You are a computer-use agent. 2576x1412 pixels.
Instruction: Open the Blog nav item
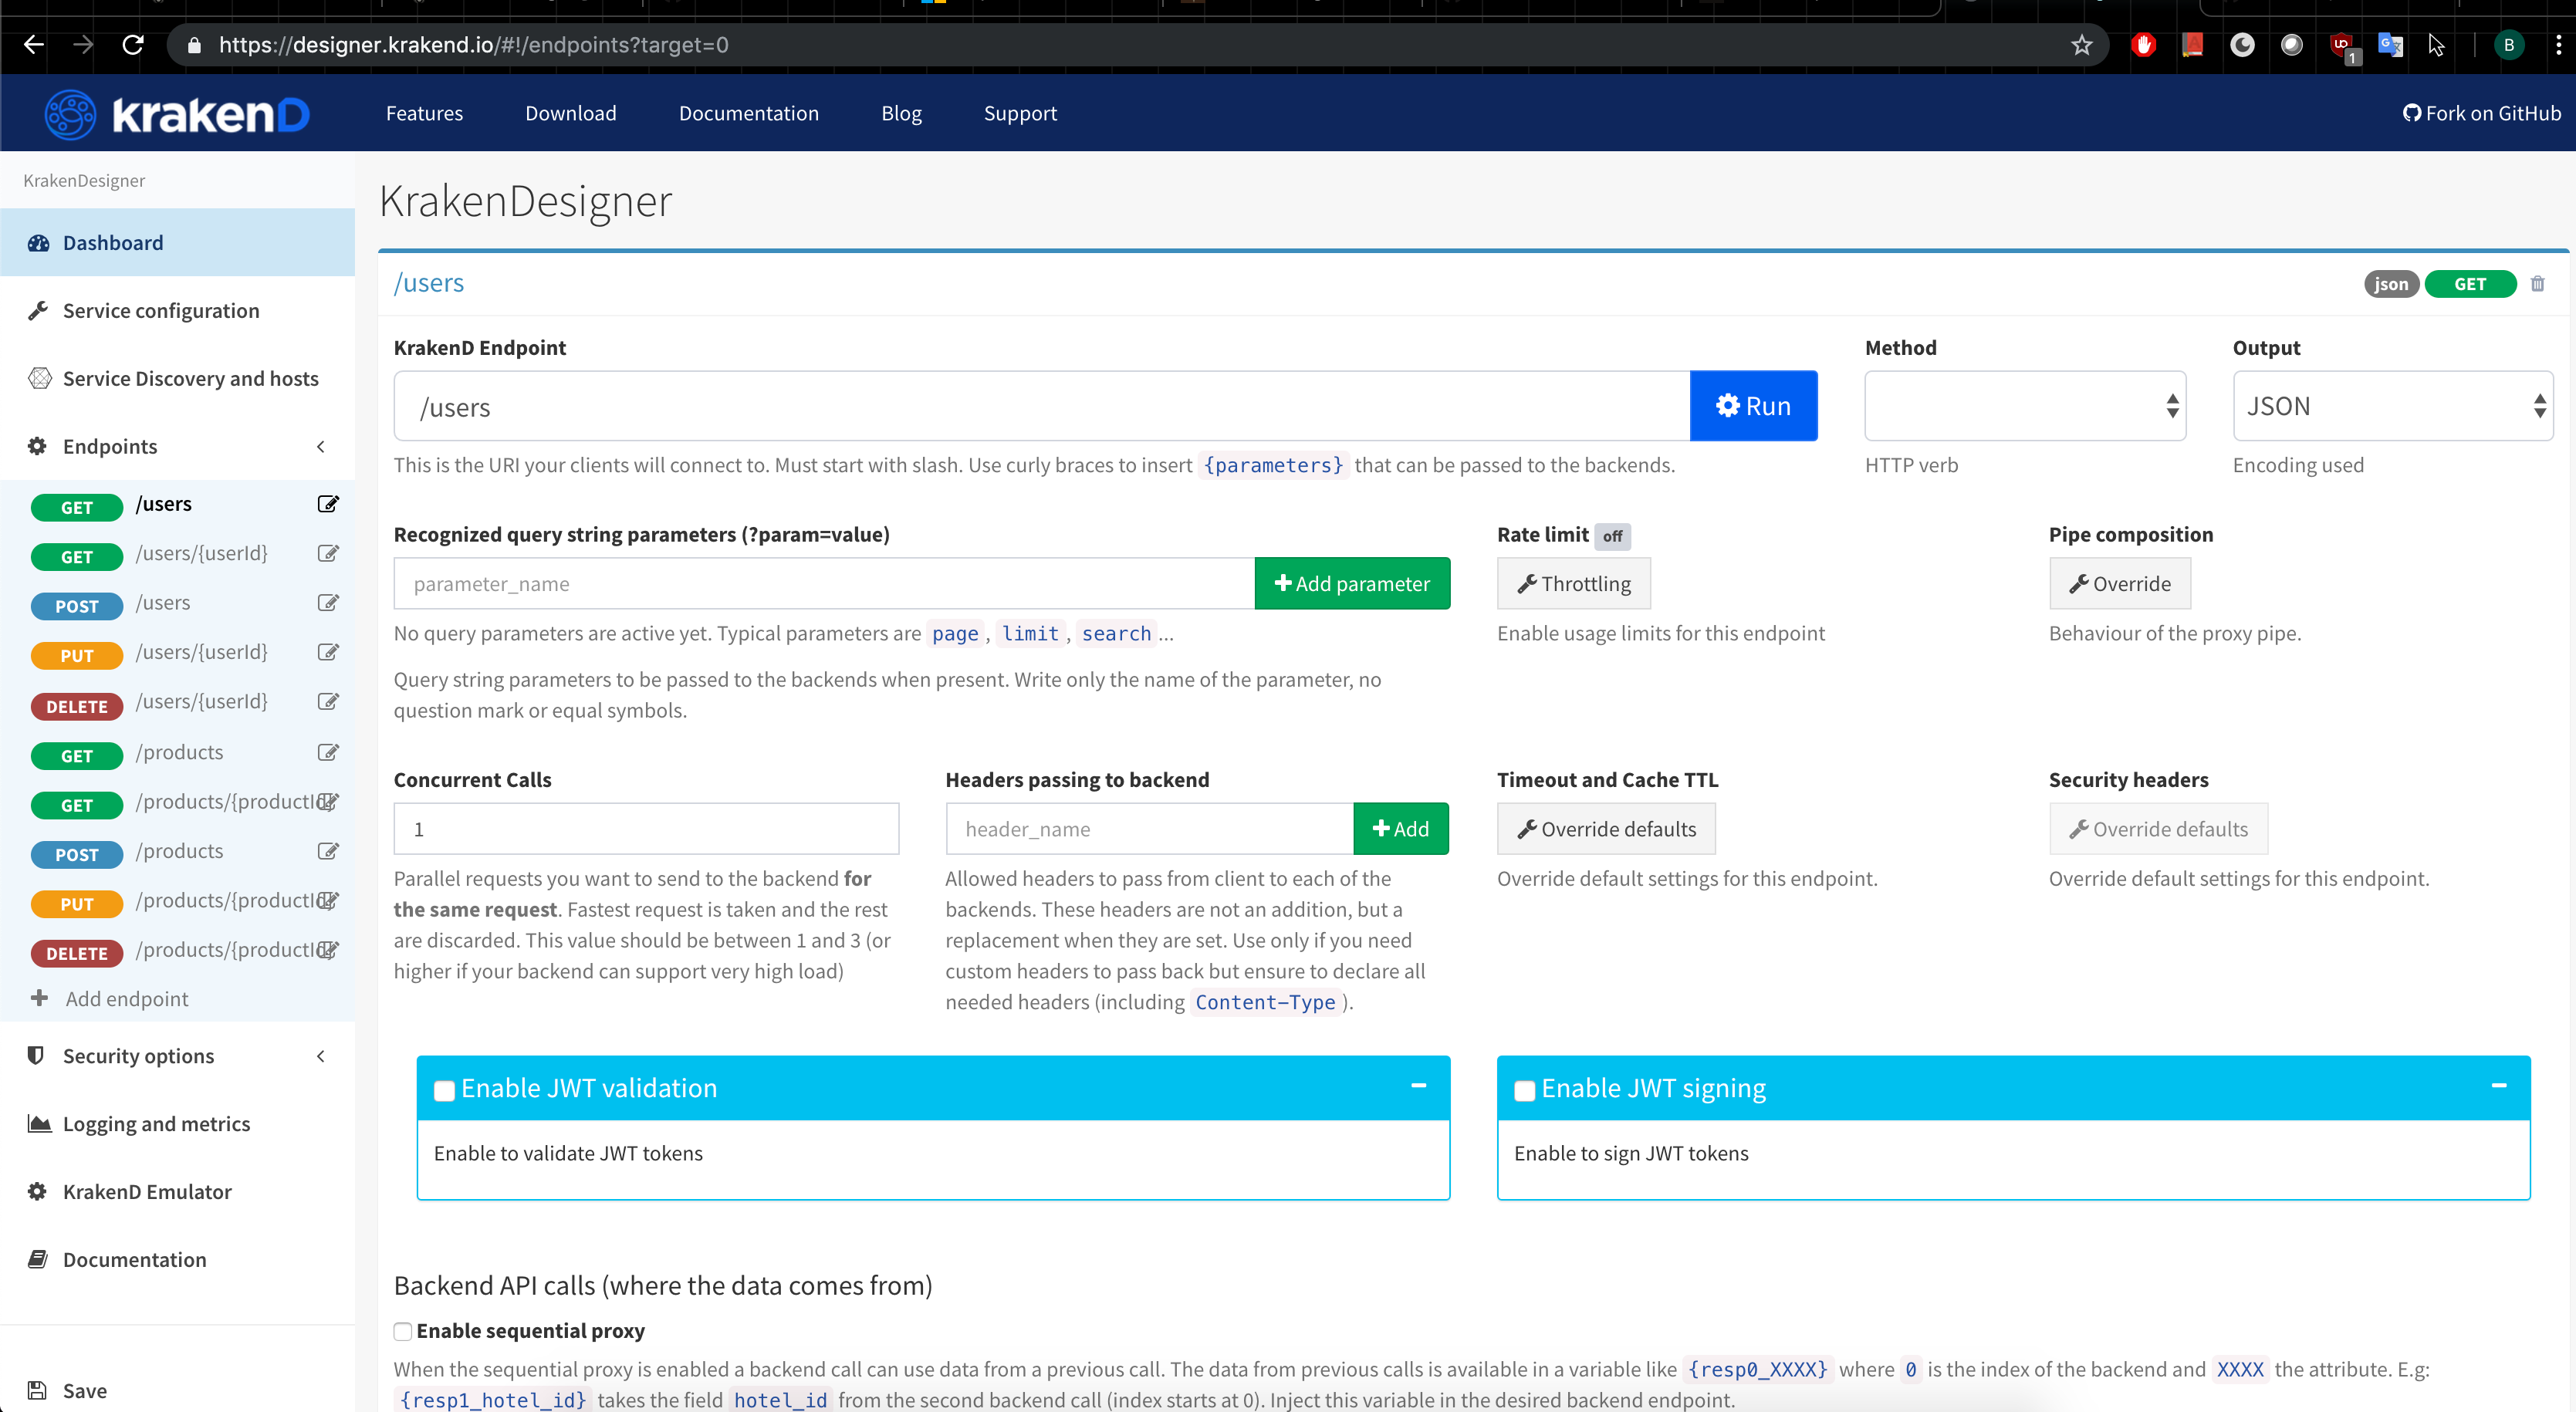click(x=901, y=113)
